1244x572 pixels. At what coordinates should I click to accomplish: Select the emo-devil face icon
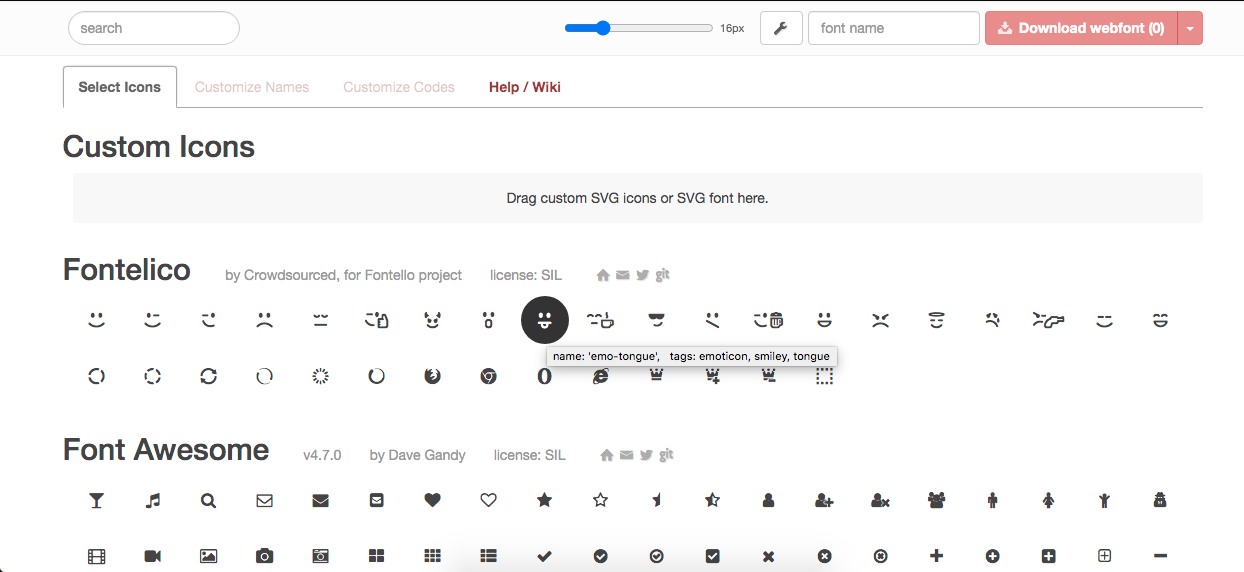(433, 320)
